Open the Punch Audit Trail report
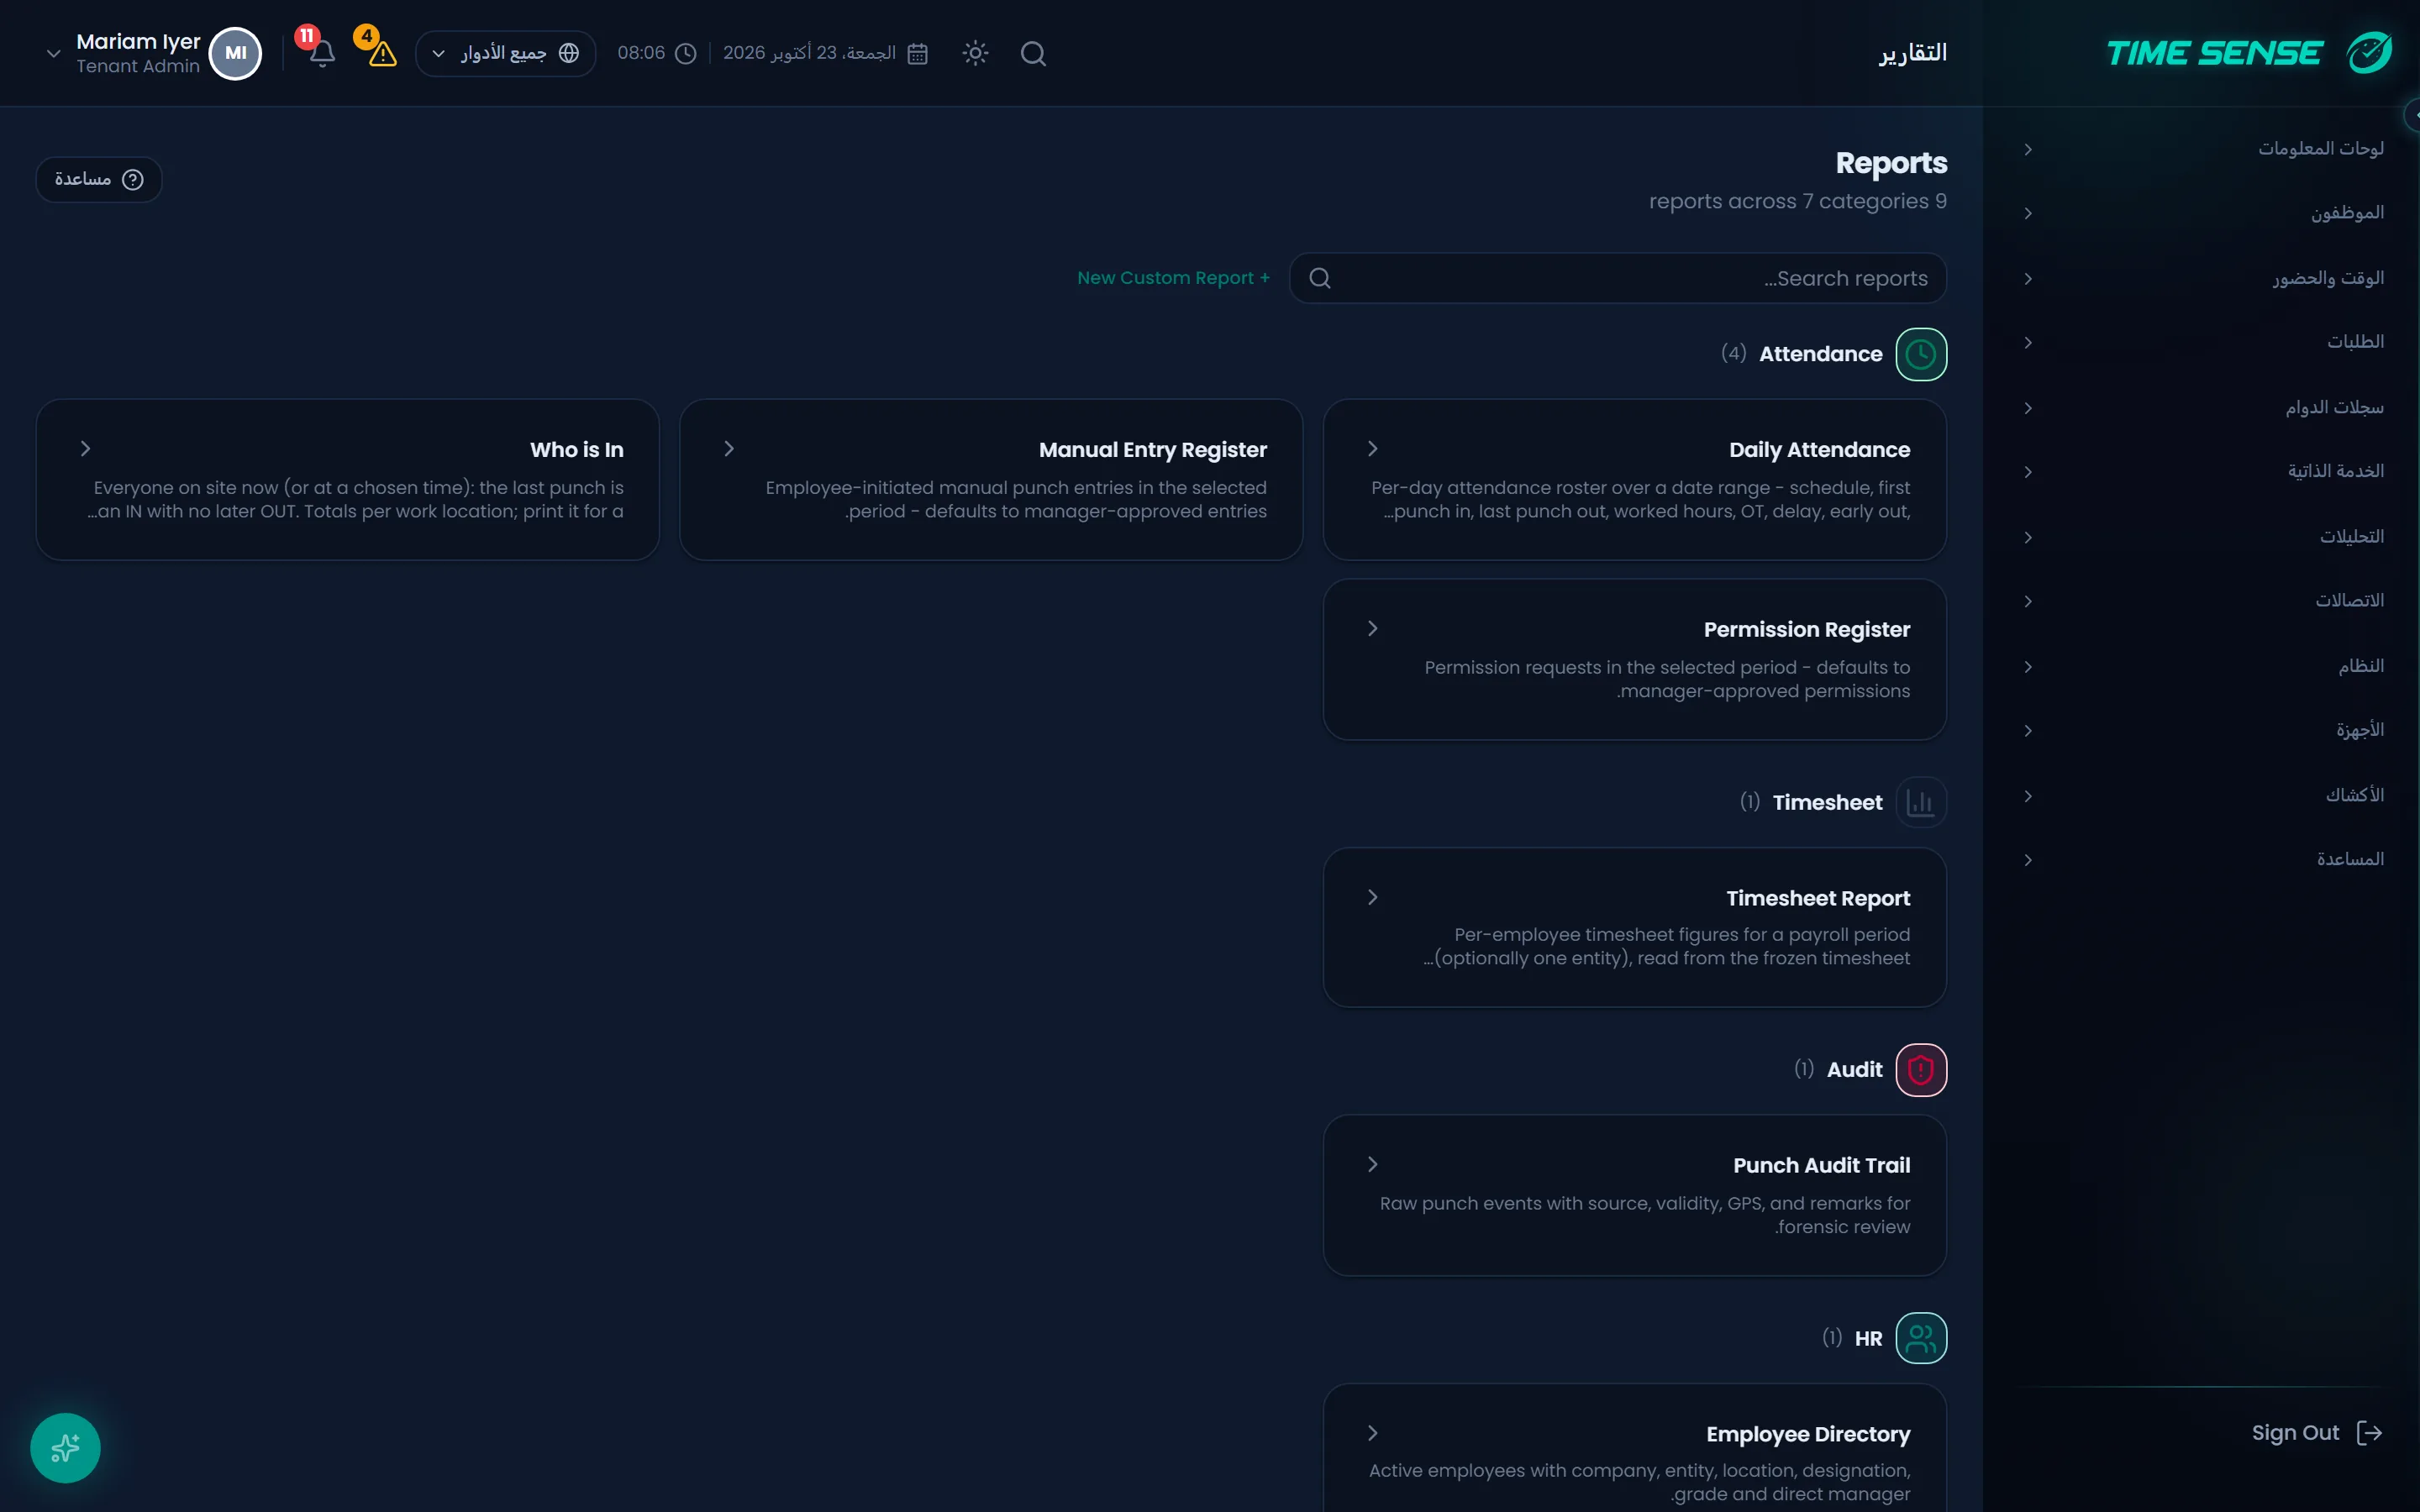The width and height of the screenshot is (2420, 1512). tap(1634, 1195)
